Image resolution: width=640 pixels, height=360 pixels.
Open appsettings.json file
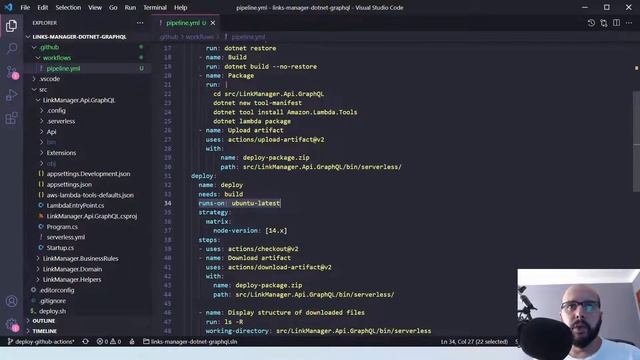coord(69,184)
